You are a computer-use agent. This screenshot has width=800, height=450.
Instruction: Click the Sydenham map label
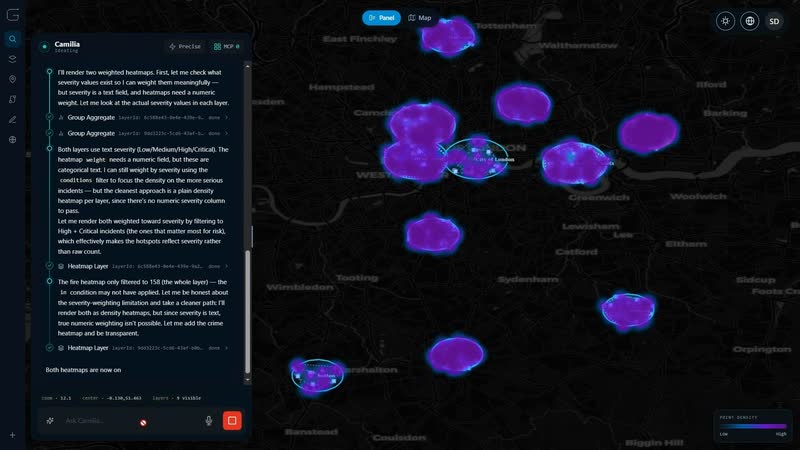pyautogui.click(x=528, y=279)
